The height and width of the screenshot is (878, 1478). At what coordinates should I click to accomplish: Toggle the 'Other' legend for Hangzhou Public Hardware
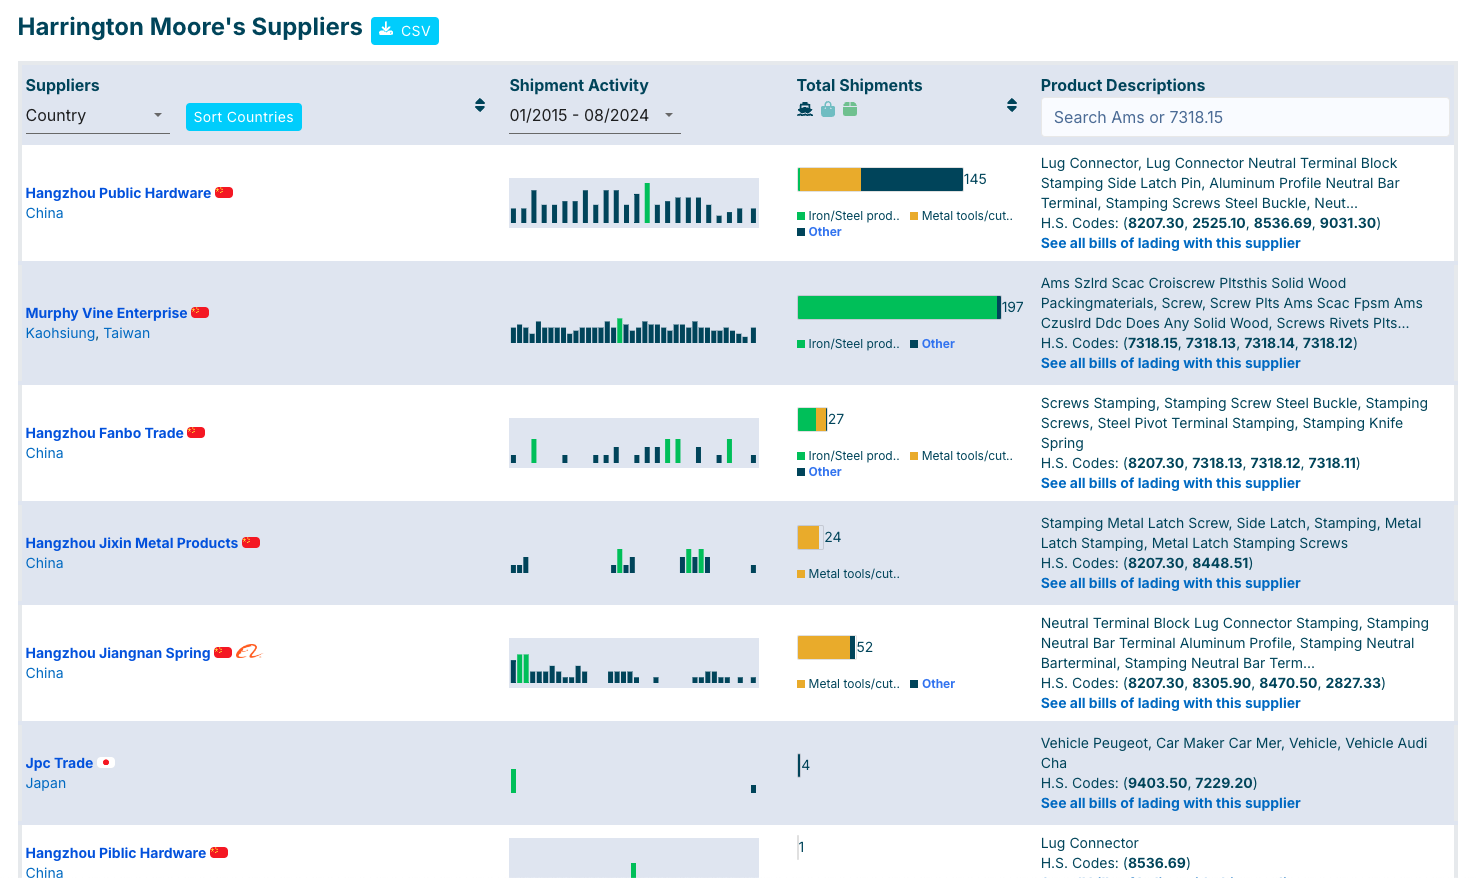824,232
